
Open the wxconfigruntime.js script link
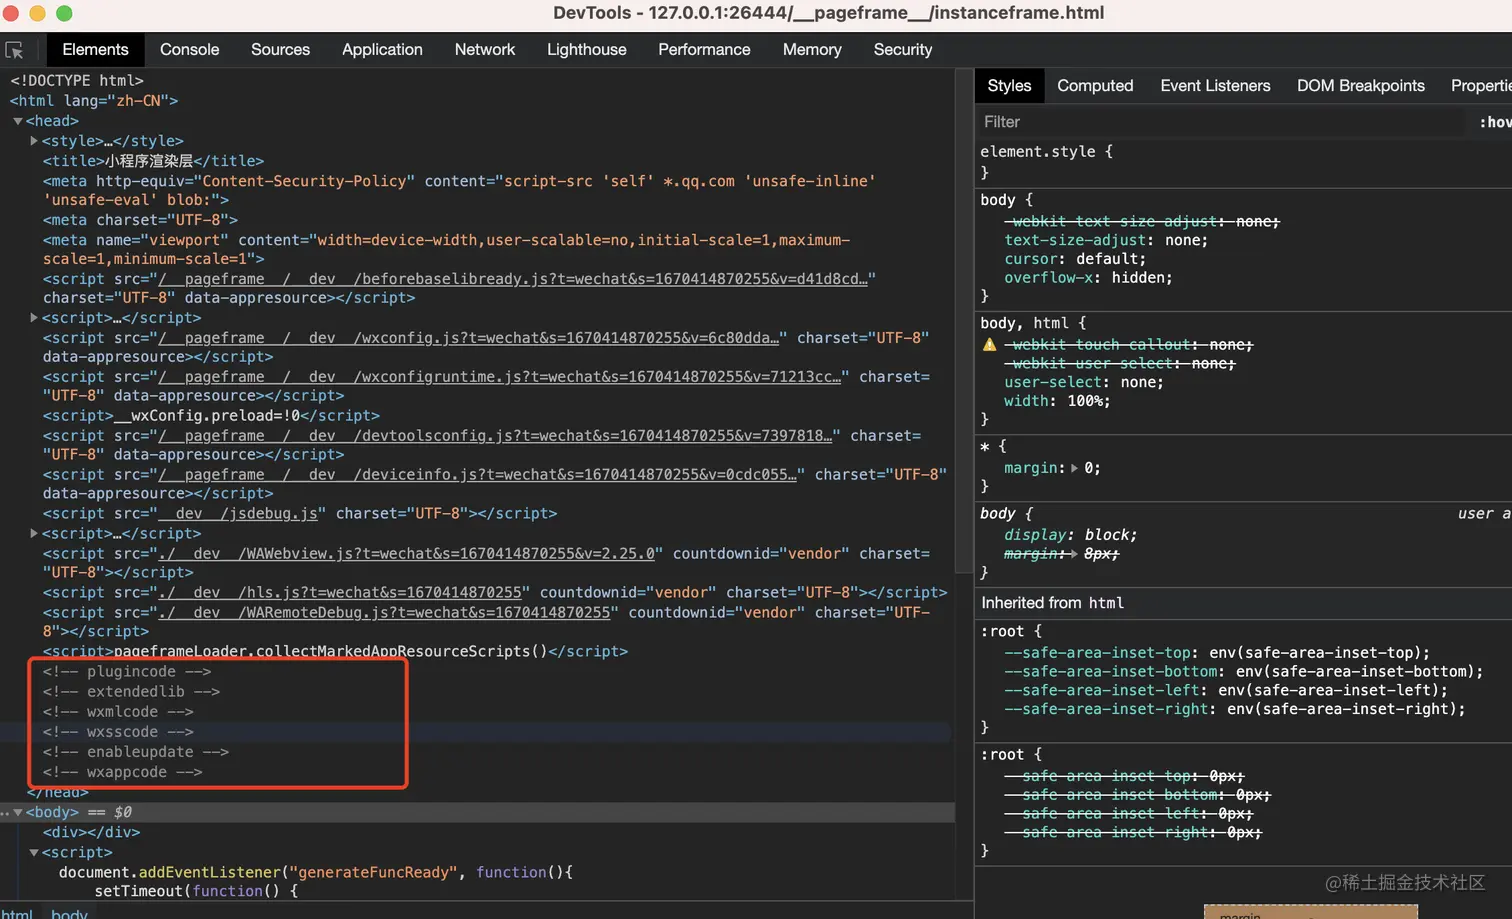tap(500, 377)
